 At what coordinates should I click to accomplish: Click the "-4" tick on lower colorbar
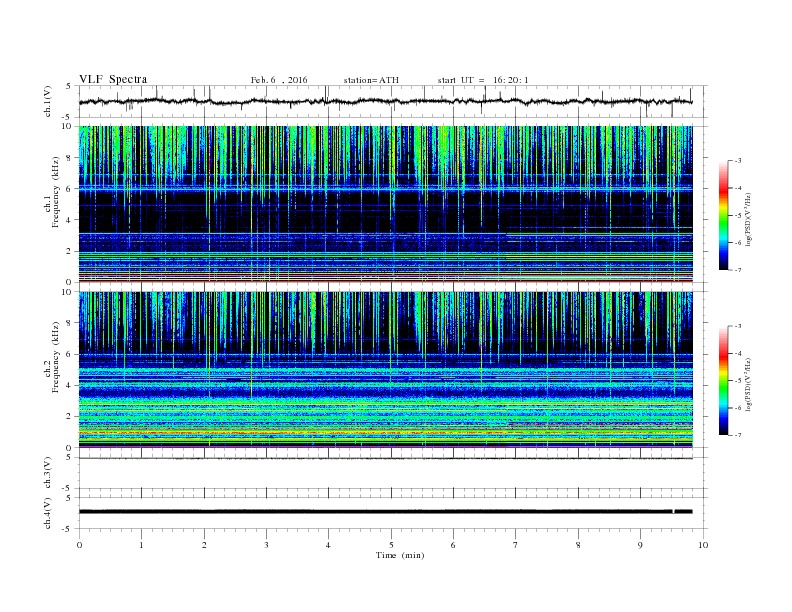pyautogui.click(x=737, y=353)
